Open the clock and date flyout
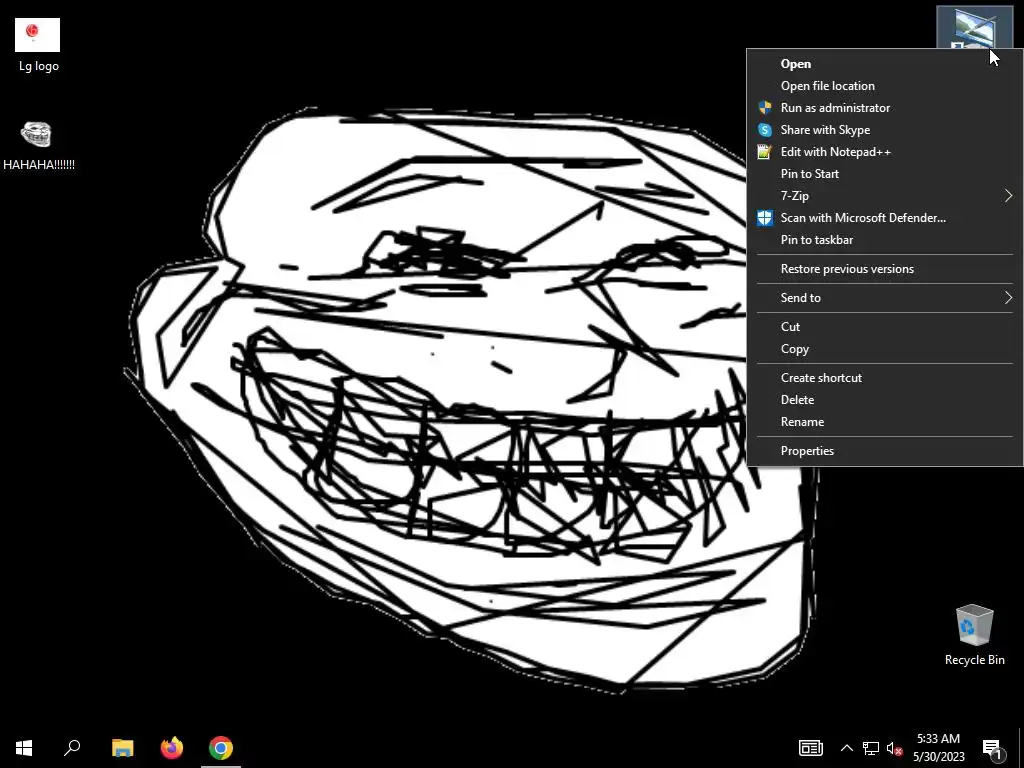The width and height of the screenshot is (1024, 768). click(938, 748)
